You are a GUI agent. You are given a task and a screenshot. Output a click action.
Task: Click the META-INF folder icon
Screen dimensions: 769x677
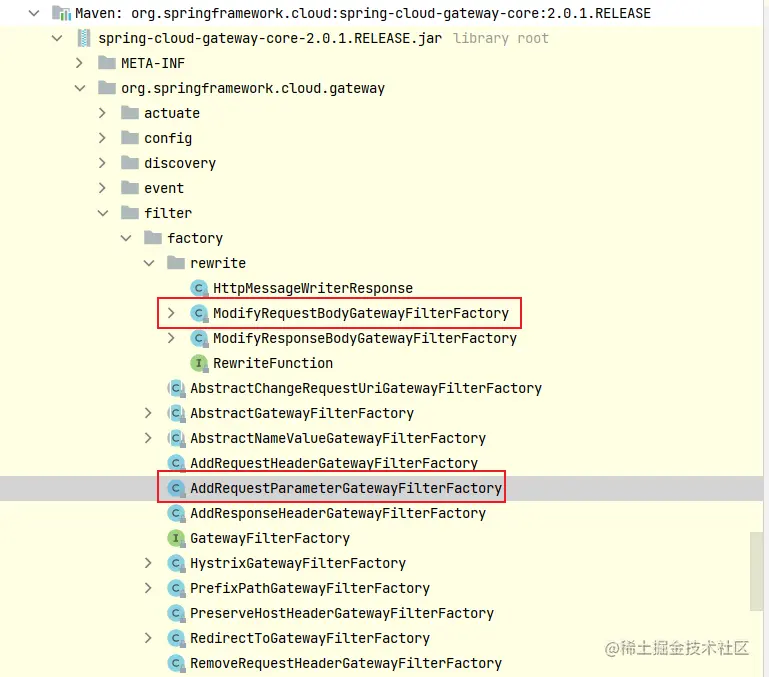pos(107,63)
